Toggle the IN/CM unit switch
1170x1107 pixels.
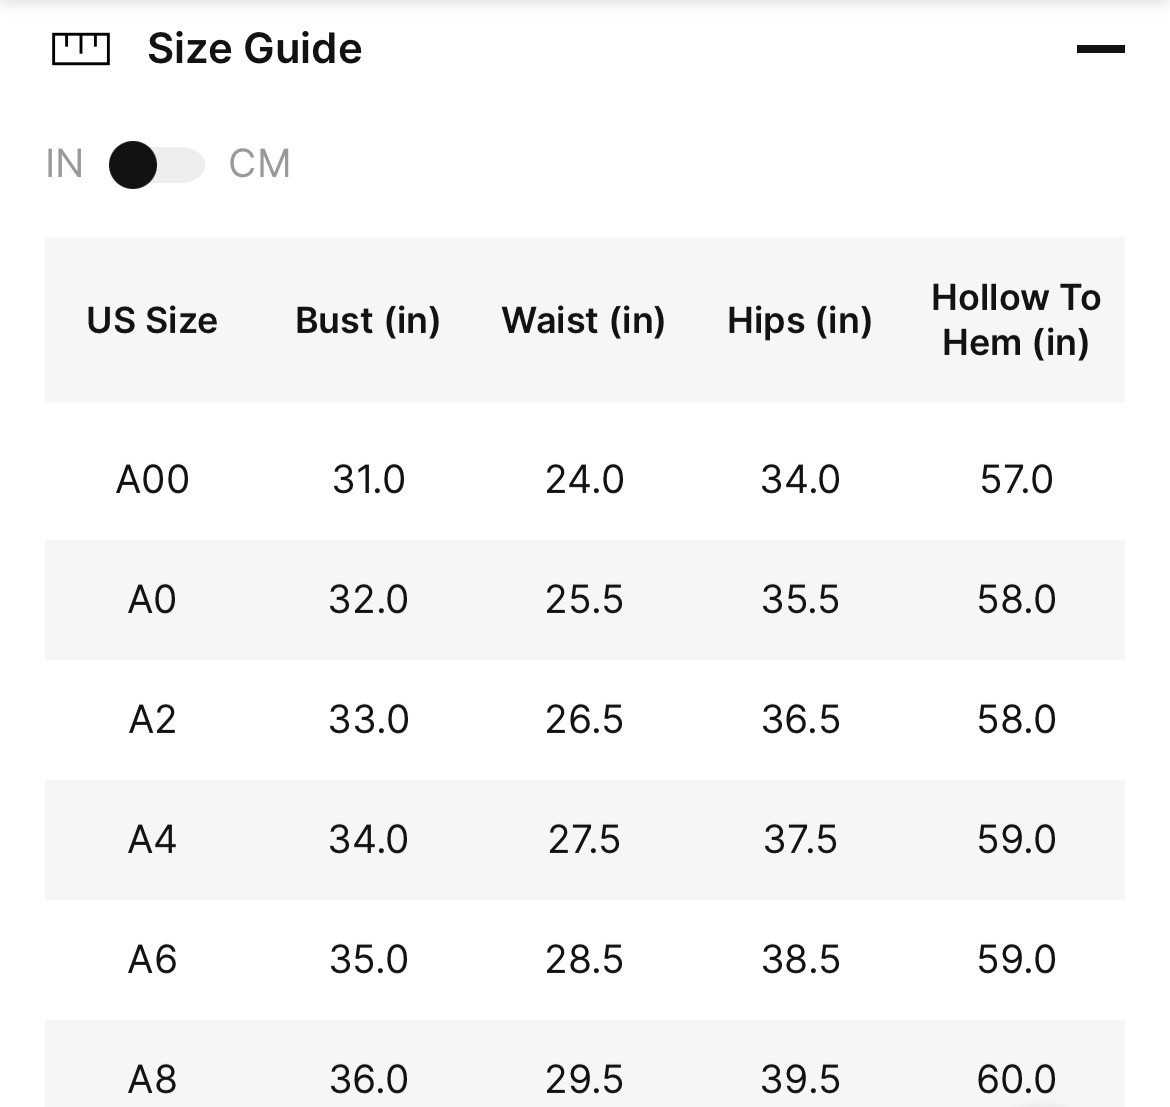coord(157,165)
